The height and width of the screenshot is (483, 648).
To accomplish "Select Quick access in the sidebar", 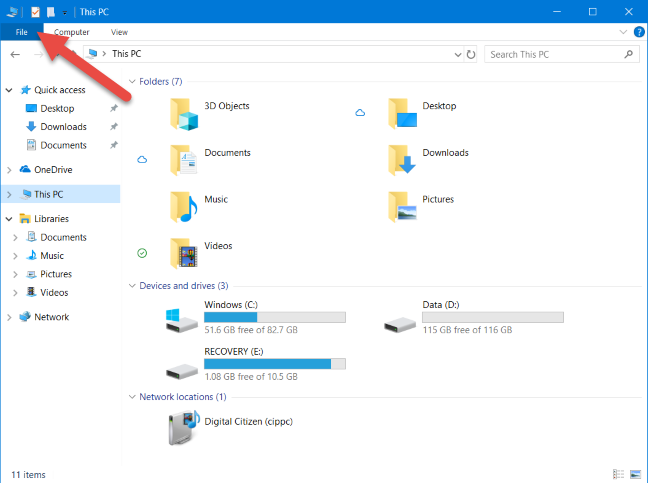I will 60,90.
